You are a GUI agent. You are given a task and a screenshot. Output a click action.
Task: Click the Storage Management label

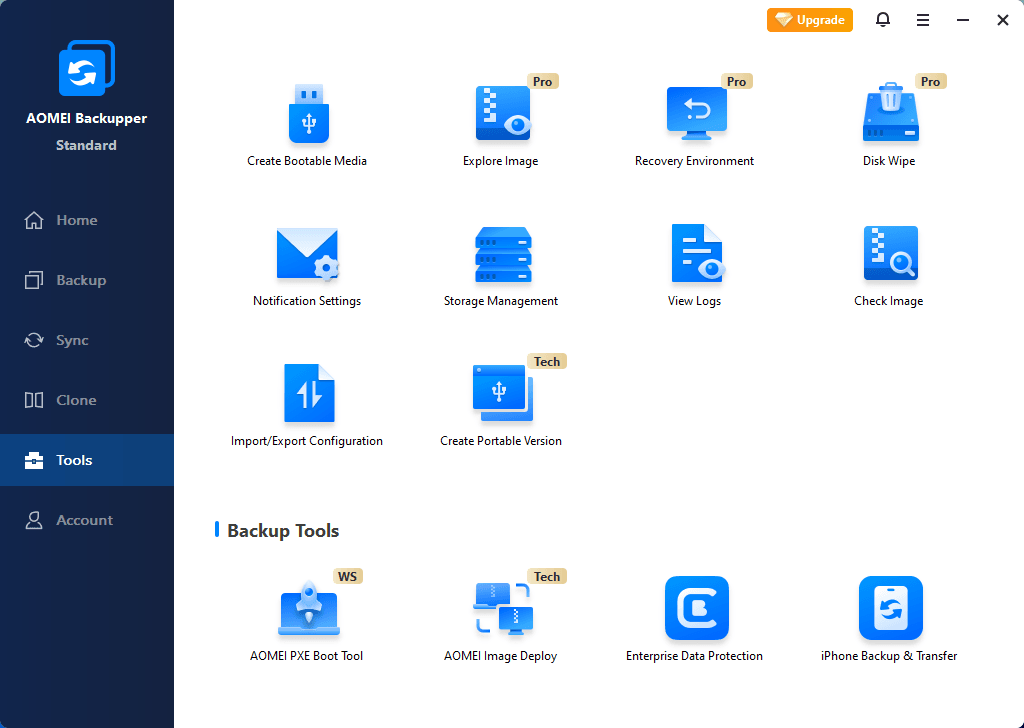pos(501,301)
